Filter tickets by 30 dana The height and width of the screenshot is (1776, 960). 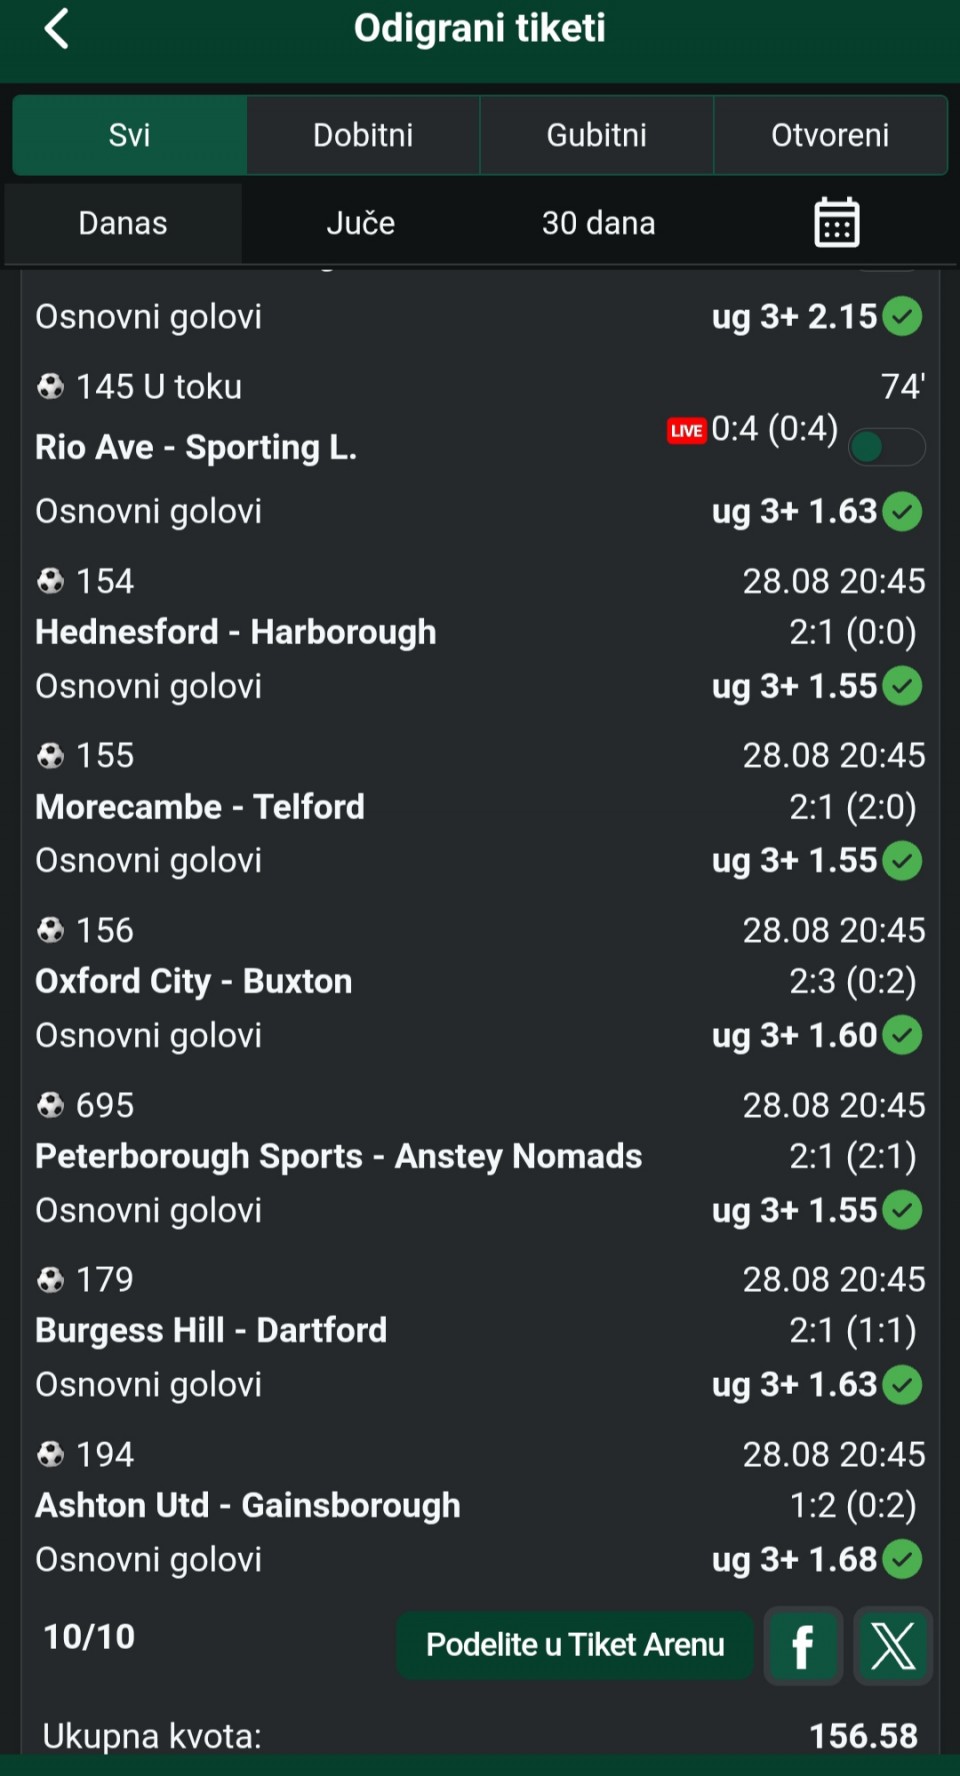(599, 223)
